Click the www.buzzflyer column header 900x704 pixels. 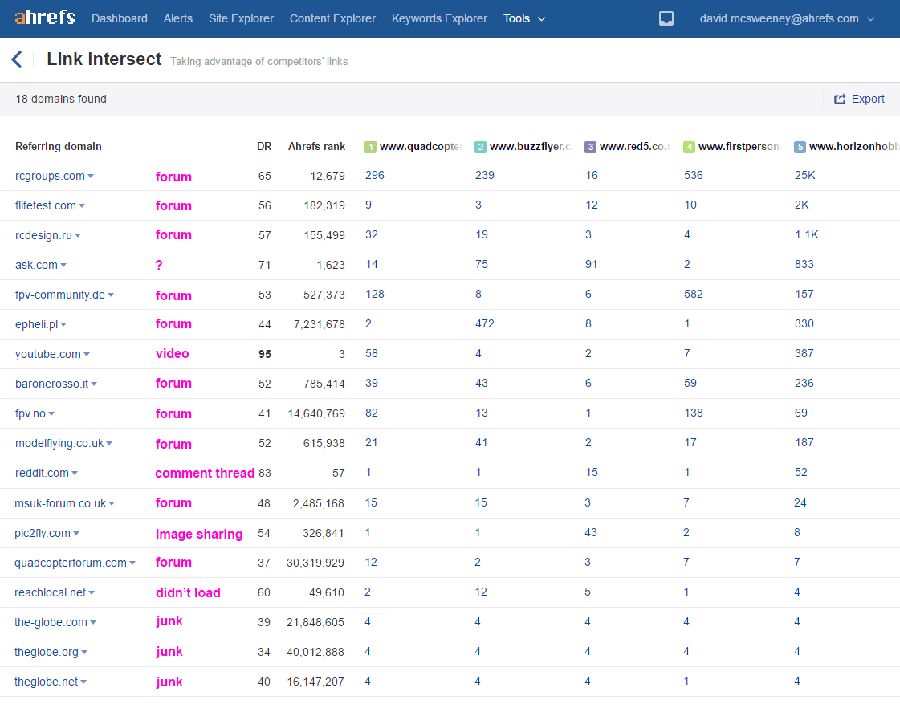coord(531,147)
